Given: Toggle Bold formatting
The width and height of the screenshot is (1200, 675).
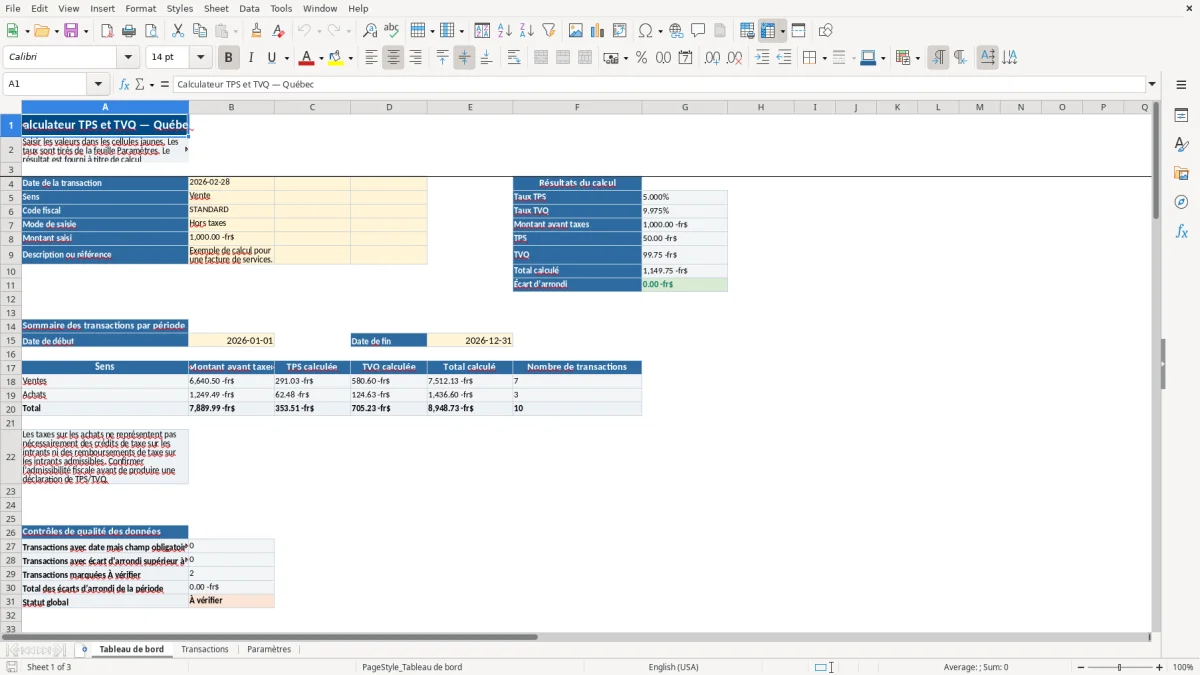Looking at the screenshot, I should click(x=229, y=58).
